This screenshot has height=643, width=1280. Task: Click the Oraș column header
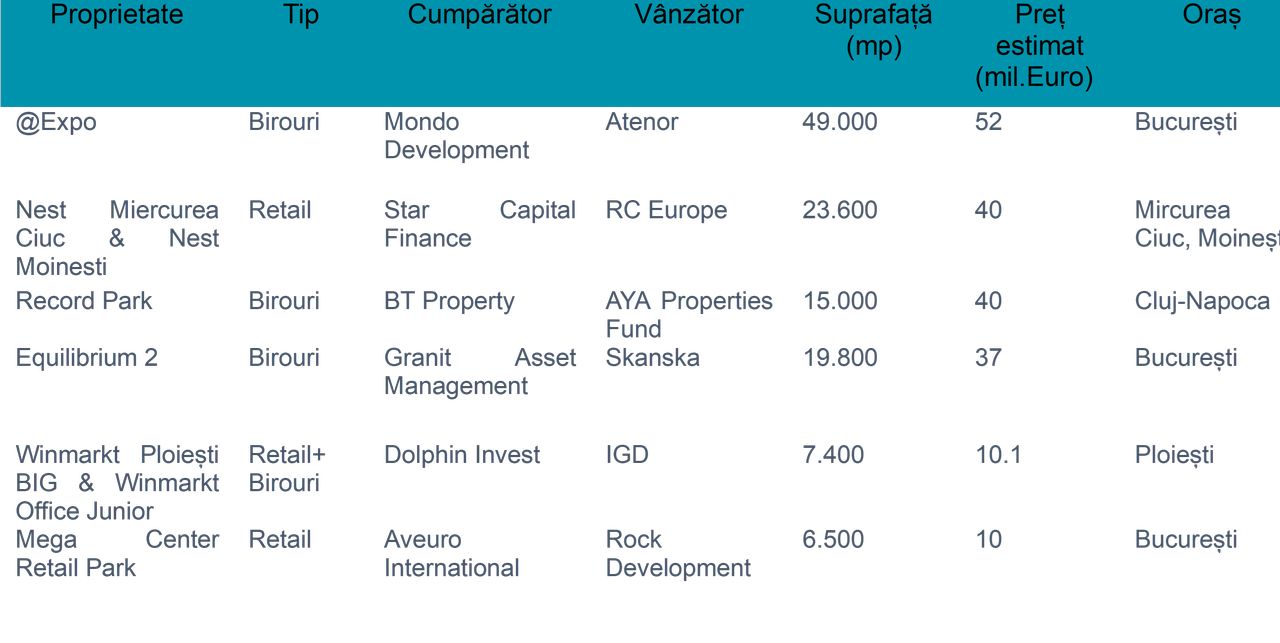[1211, 15]
